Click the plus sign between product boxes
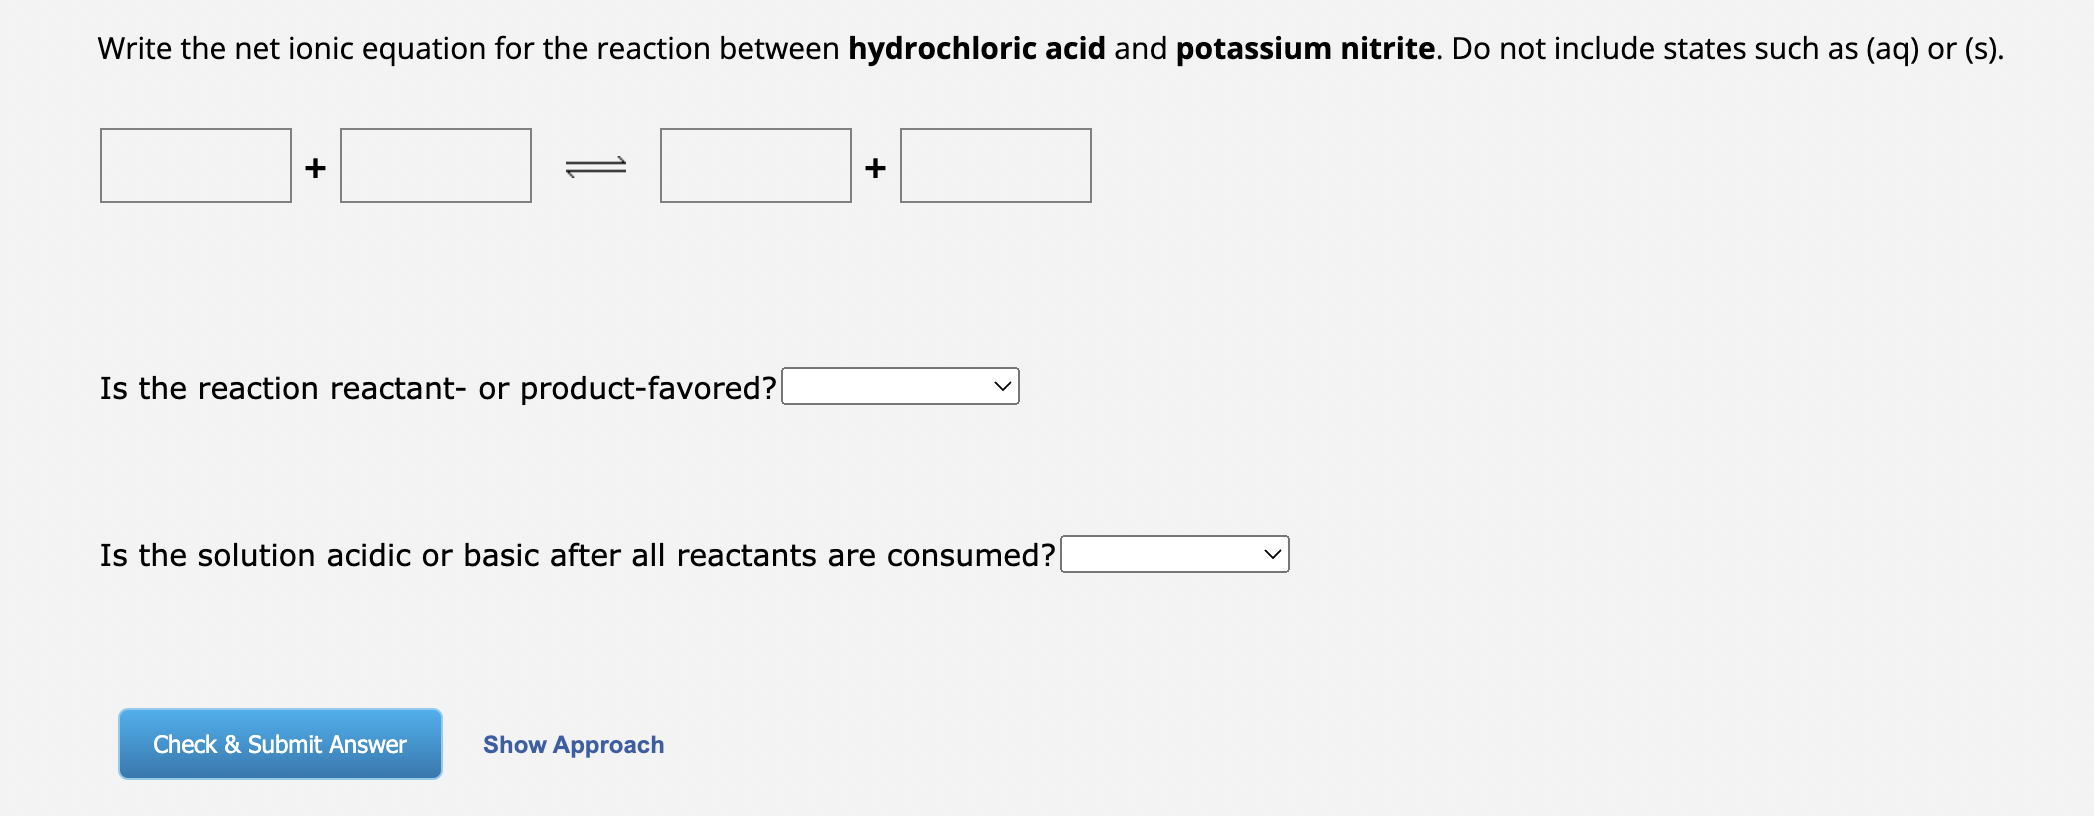 (x=875, y=167)
